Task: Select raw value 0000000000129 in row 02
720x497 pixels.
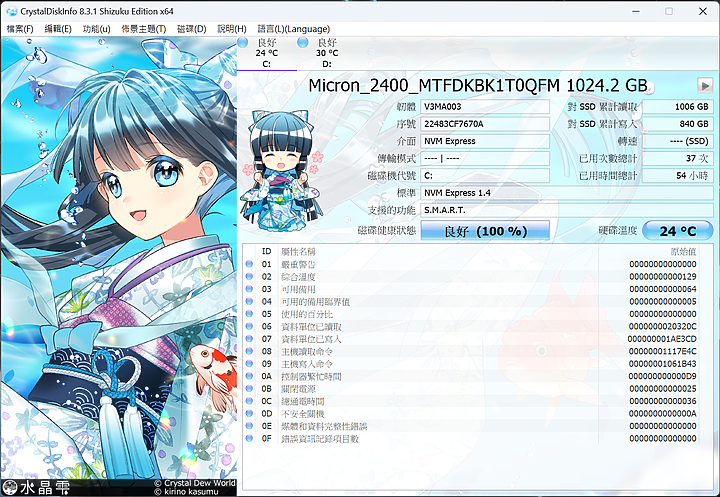Action: click(x=663, y=277)
